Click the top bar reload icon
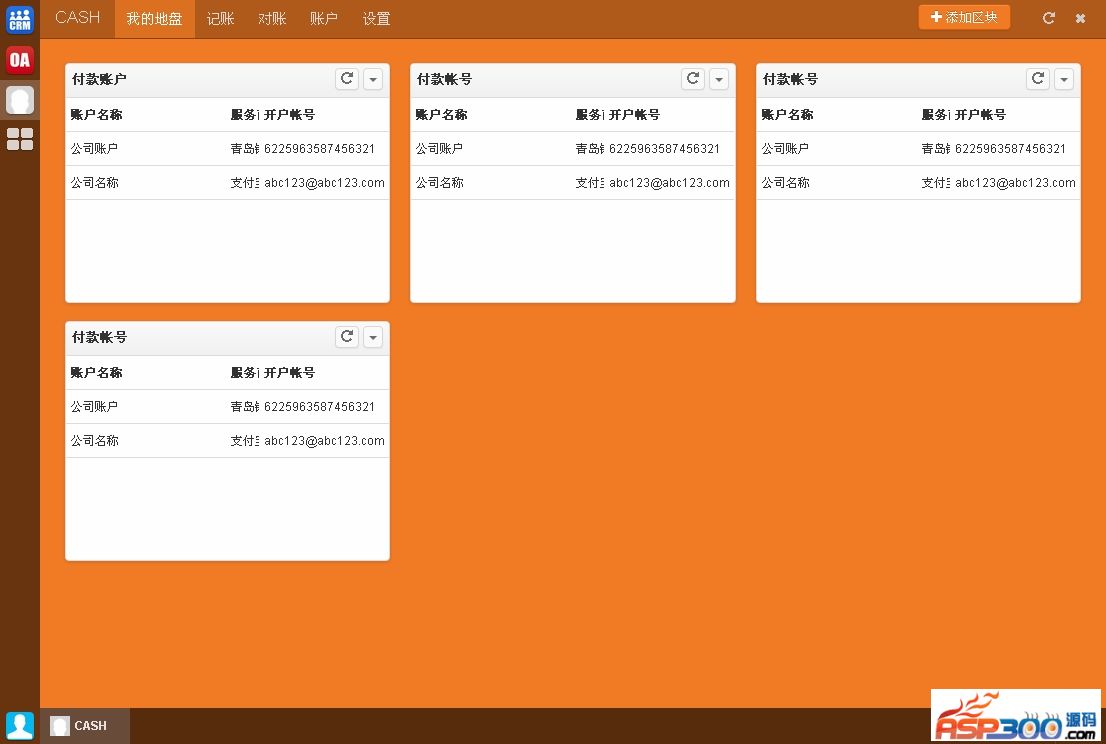Image resolution: width=1106 pixels, height=744 pixels. (1049, 18)
